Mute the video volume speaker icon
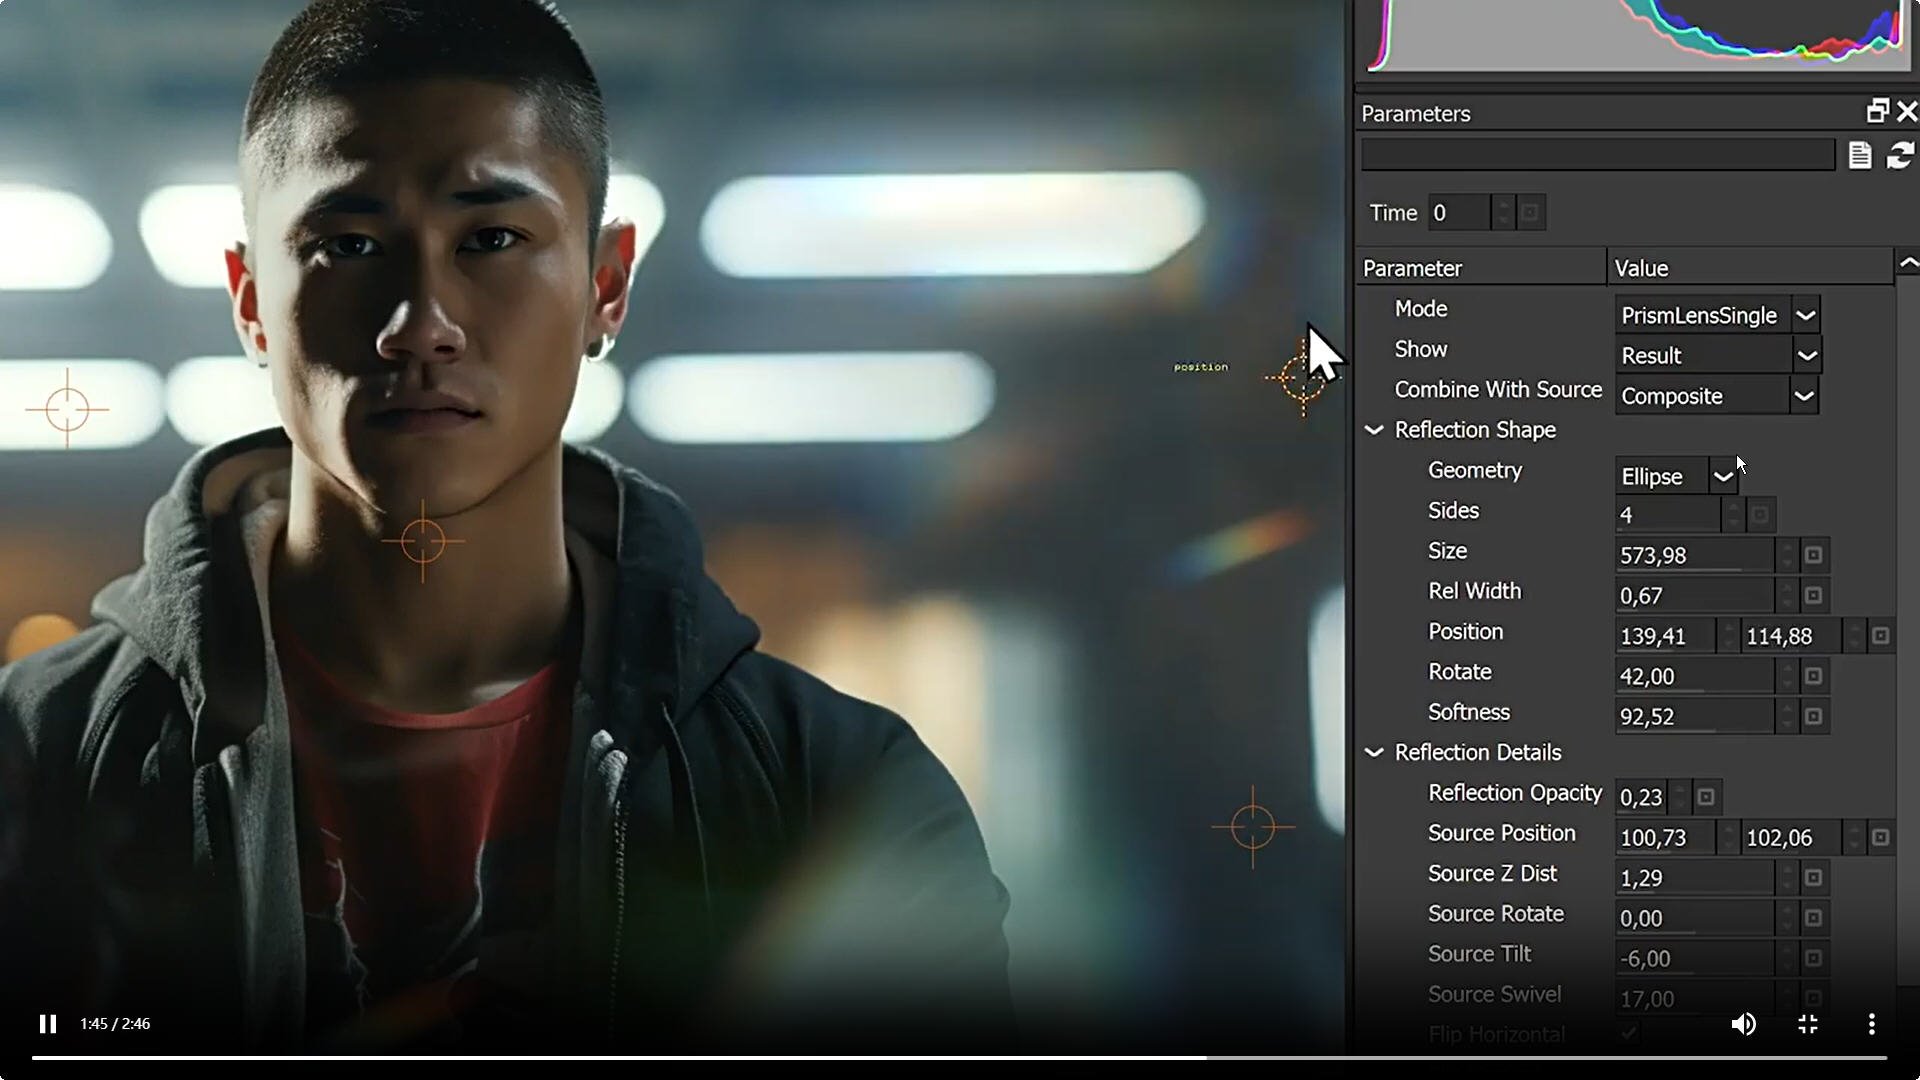This screenshot has height=1080, width=1920. coord(1743,1024)
